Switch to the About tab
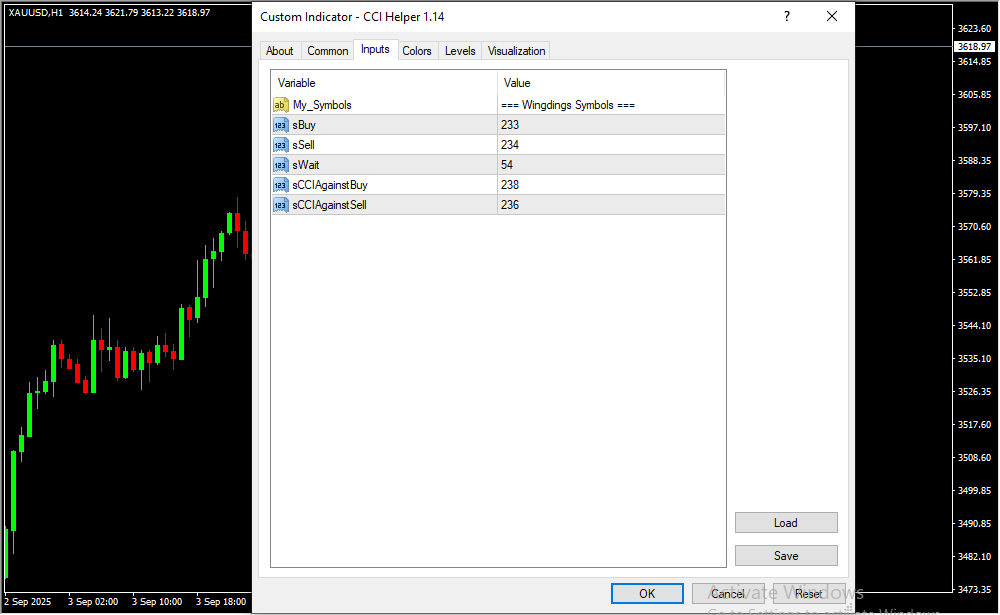1000x615 pixels. click(280, 51)
